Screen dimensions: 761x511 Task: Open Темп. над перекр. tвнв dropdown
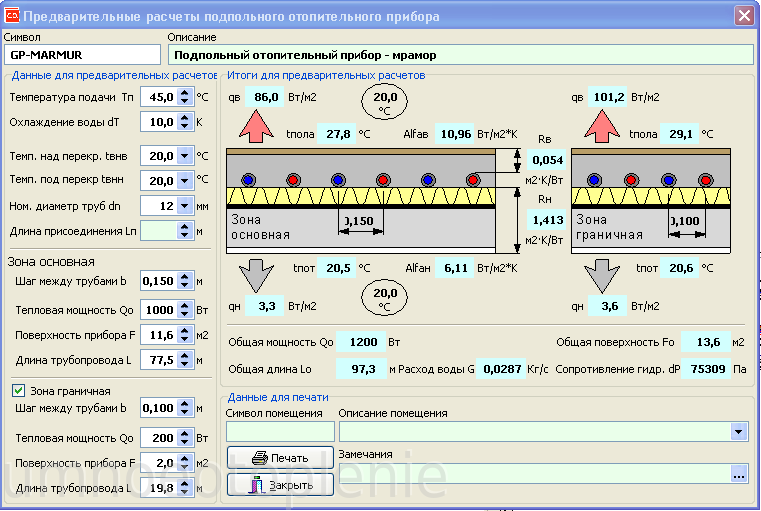point(184,156)
